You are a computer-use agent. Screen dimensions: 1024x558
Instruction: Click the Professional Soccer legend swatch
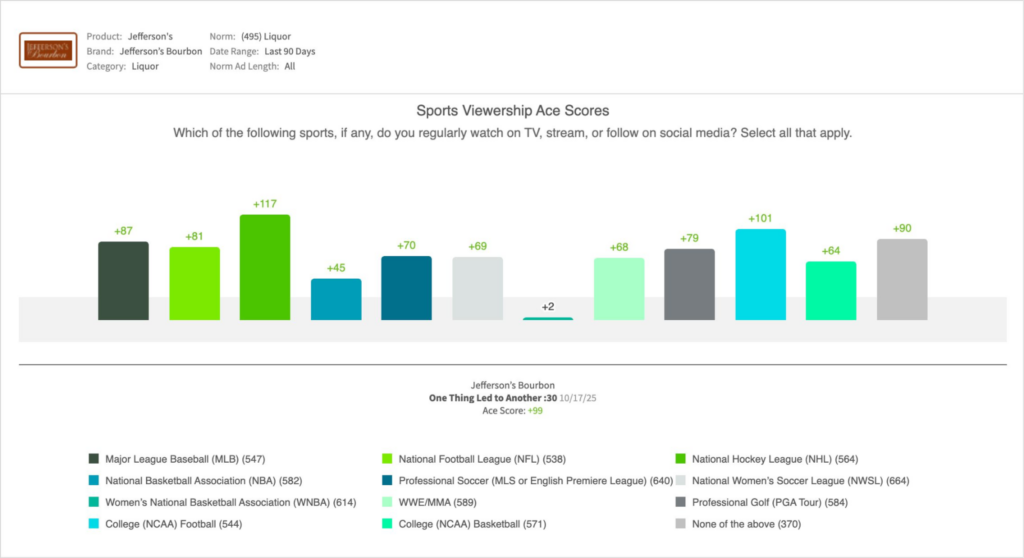pos(388,481)
